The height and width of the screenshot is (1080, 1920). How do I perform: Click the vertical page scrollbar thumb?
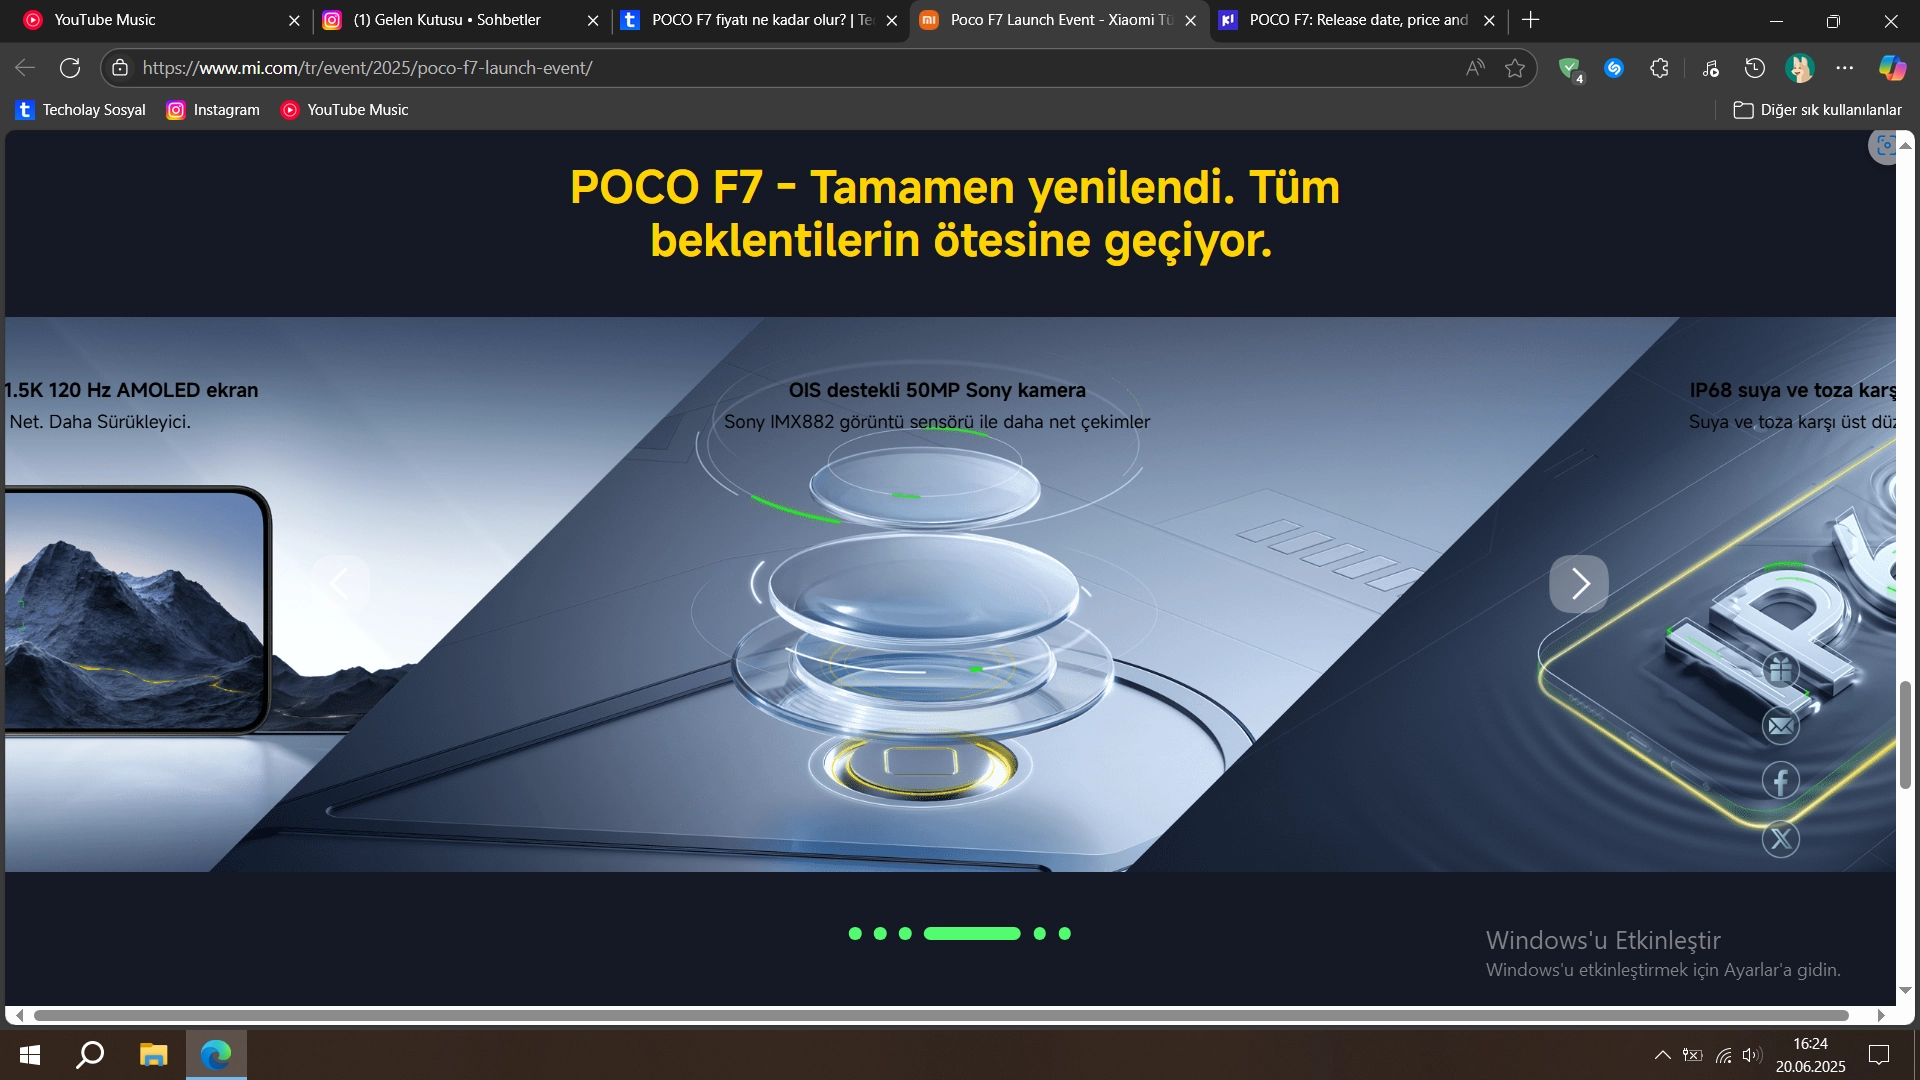[1905, 735]
